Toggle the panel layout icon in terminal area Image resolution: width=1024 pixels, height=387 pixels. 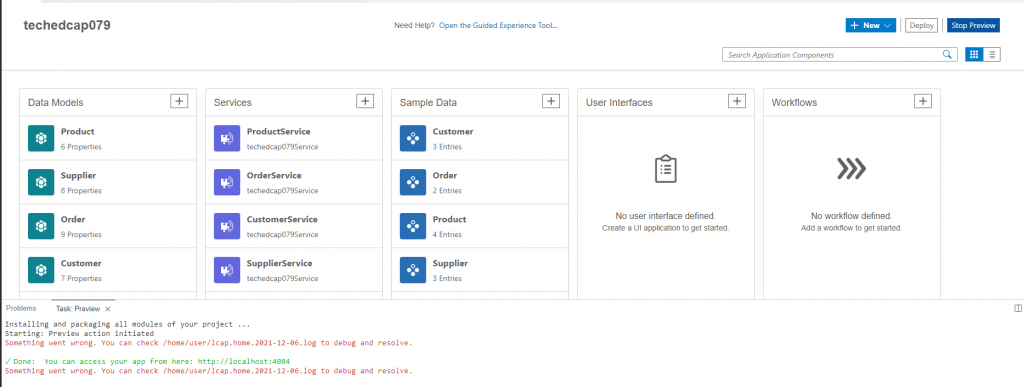1017,308
